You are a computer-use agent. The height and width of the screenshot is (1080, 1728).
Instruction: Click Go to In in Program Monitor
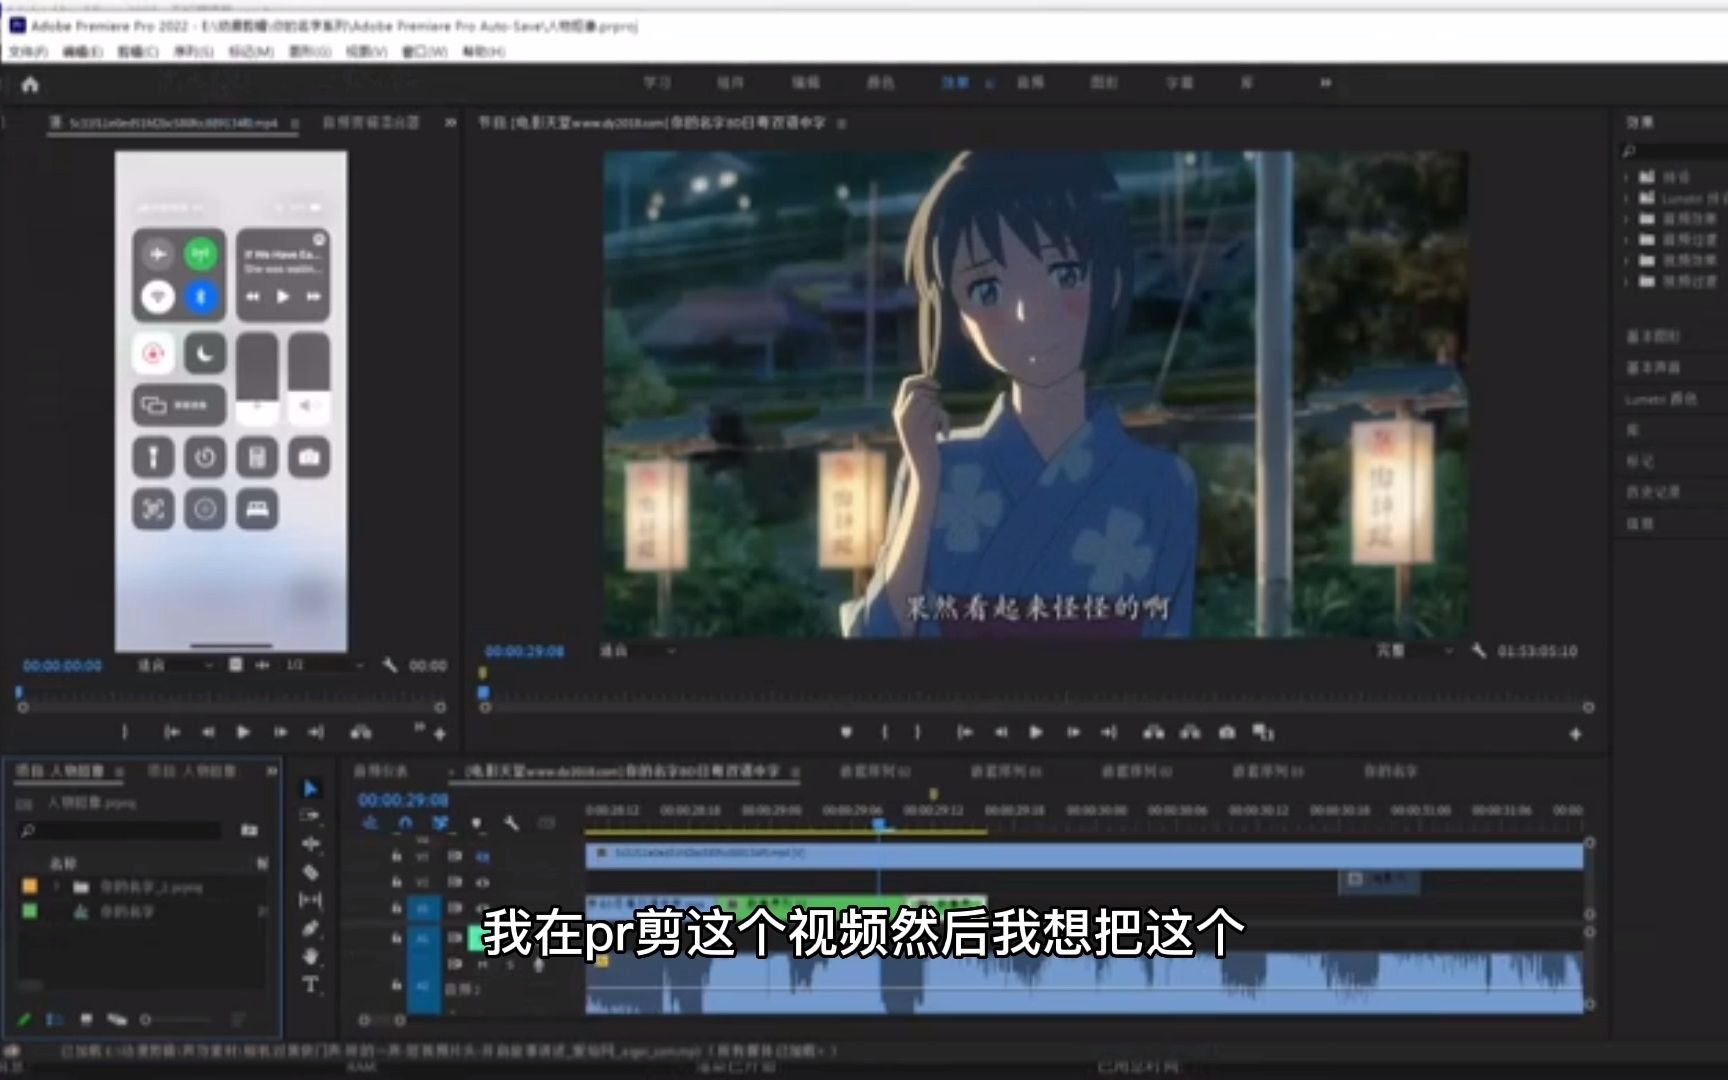point(964,733)
